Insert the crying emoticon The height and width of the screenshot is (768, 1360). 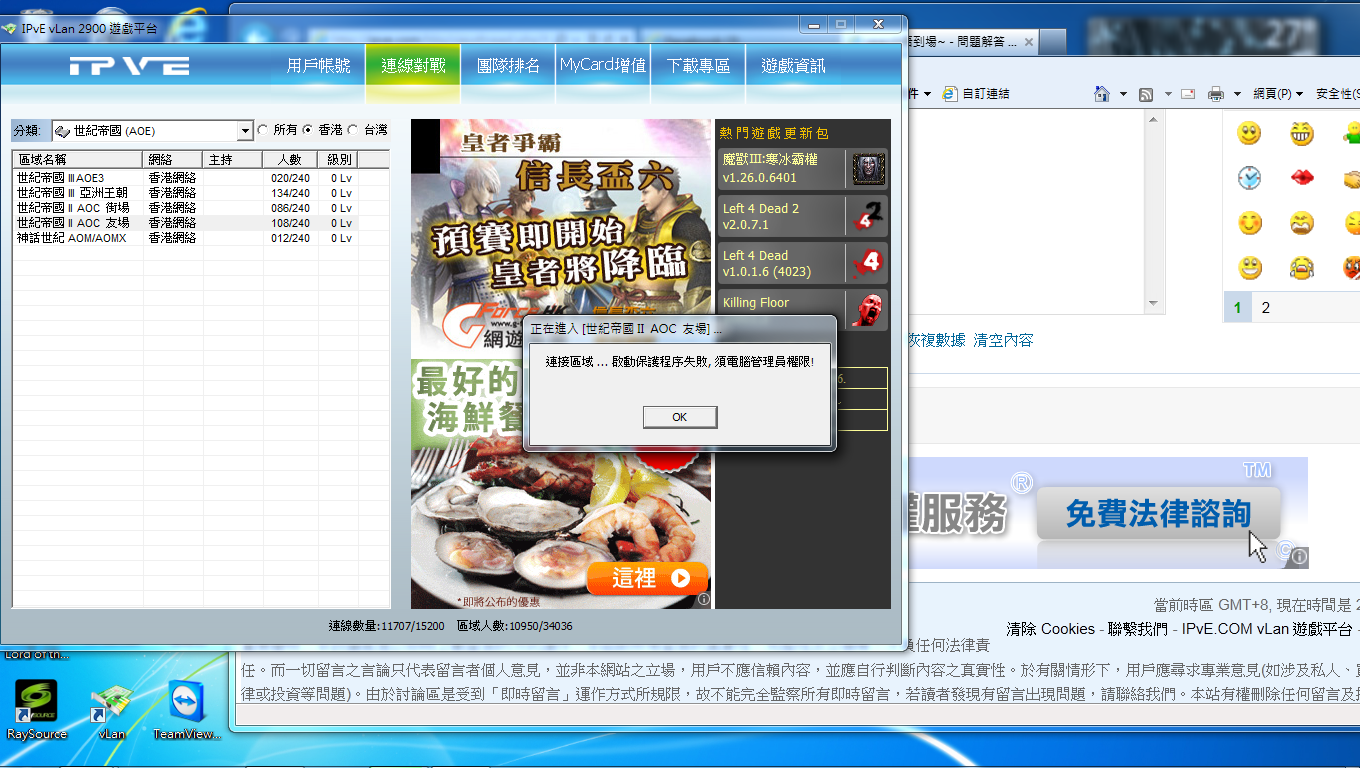(x=1302, y=267)
